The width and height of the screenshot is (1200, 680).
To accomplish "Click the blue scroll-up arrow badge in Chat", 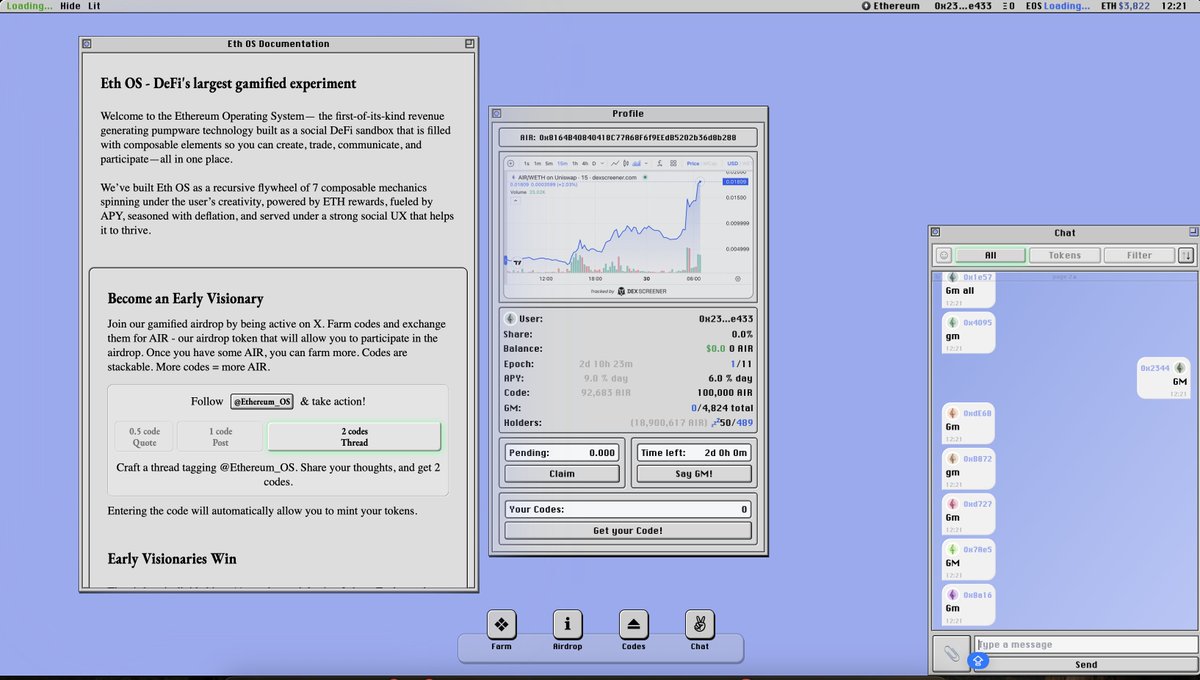I will click(x=979, y=660).
